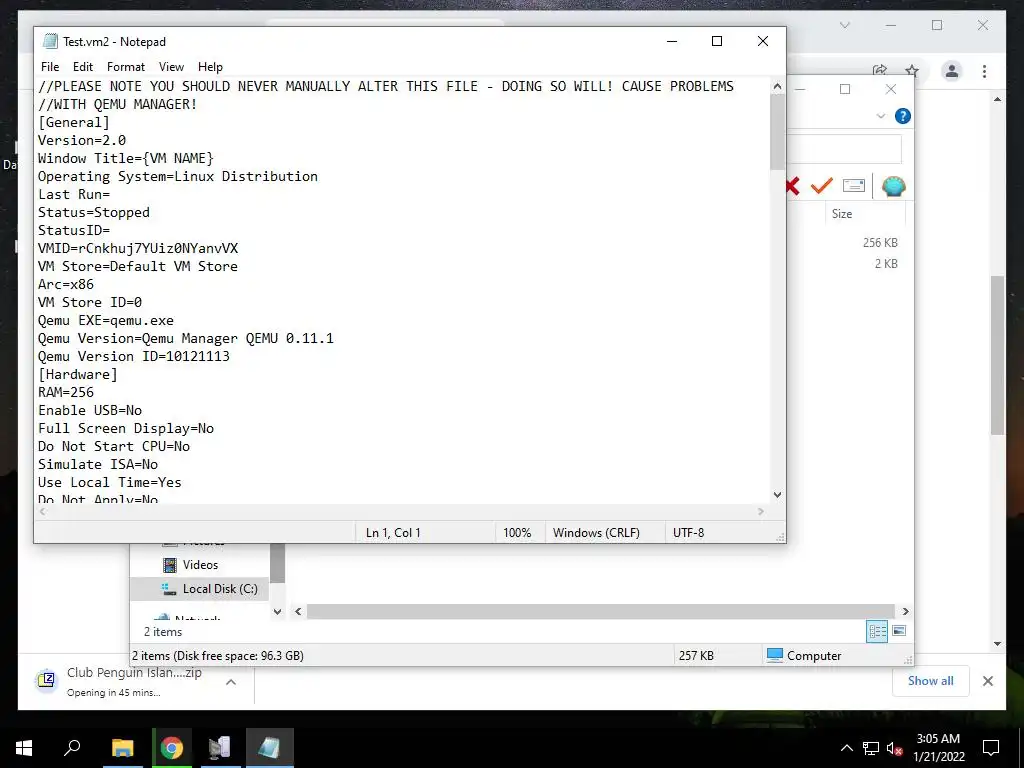The image size is (1024, 768).
Task: Click the Chrome share page icon
Action: pos(880,71)
